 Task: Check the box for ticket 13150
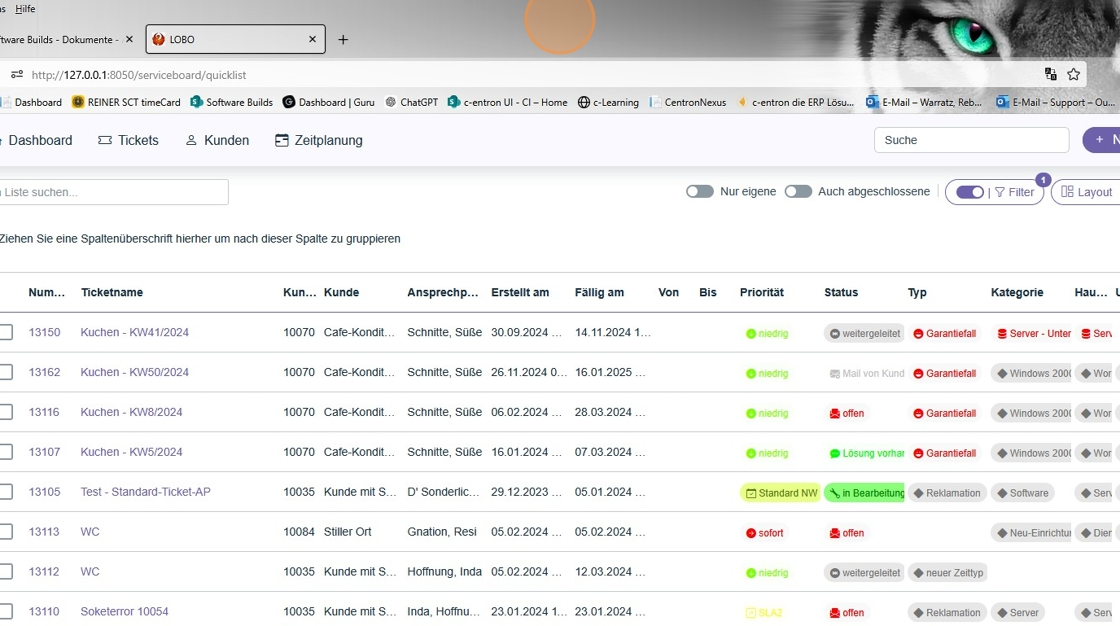(x=6, y=332)
